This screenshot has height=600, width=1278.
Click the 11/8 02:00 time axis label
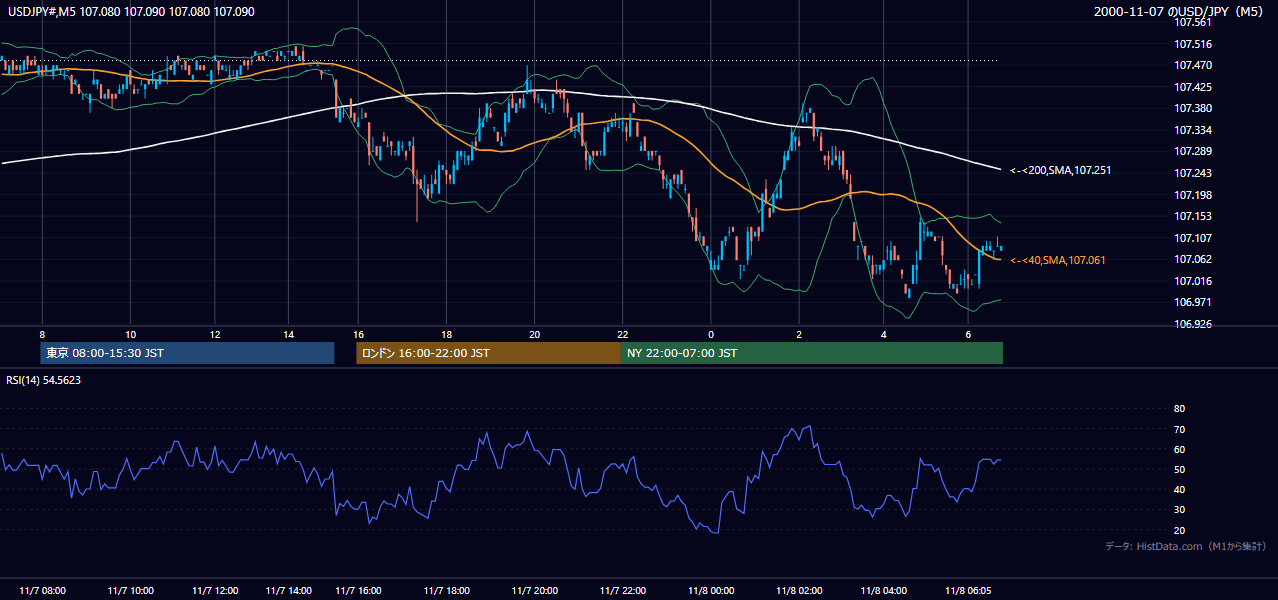pyautogui.click(x=799, y=591)
